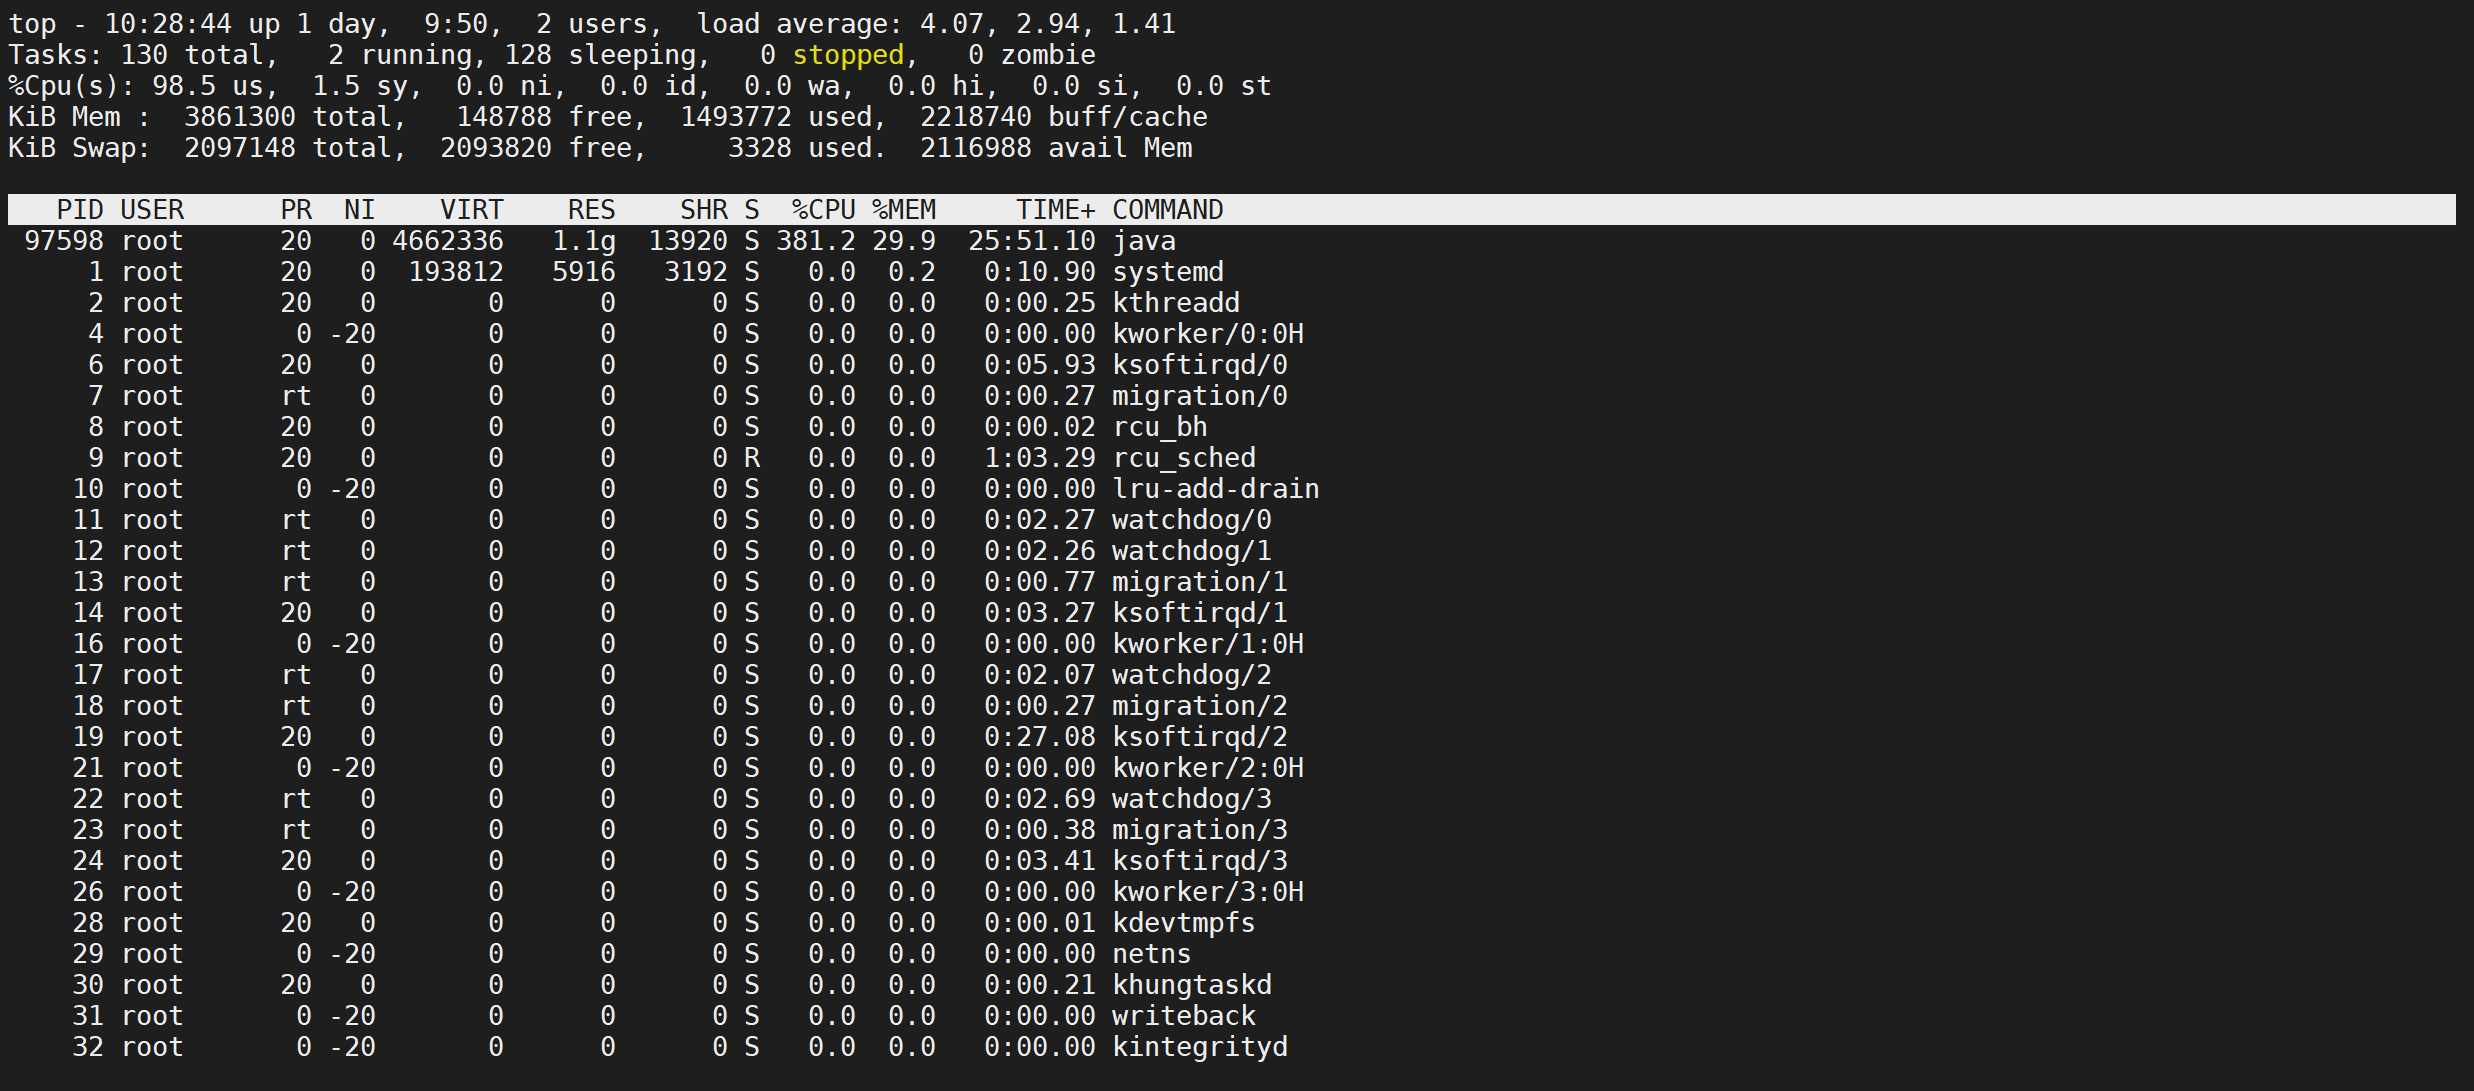The image size is (2474, 1091).
Task: Select PID 97598 in the first row
Action: (x=64, y=241)
